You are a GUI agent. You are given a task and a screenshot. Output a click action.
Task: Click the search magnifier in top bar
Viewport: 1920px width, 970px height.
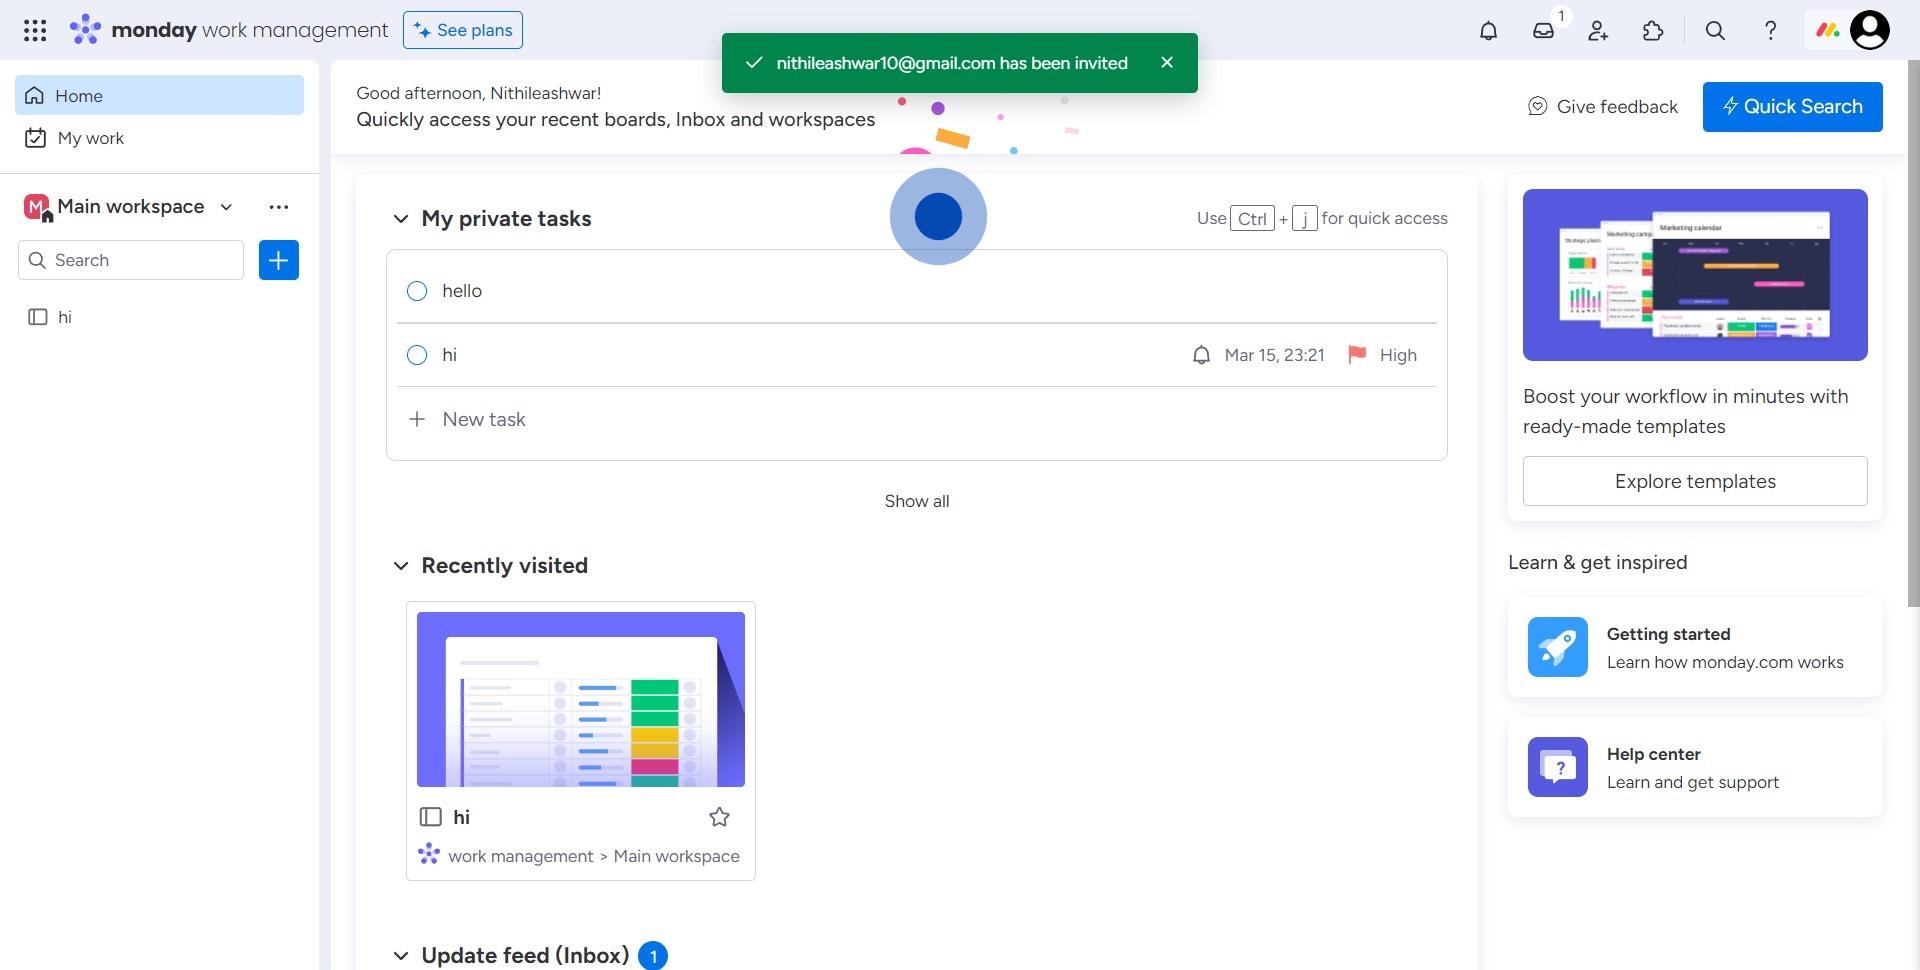[x=1715, y=31]
